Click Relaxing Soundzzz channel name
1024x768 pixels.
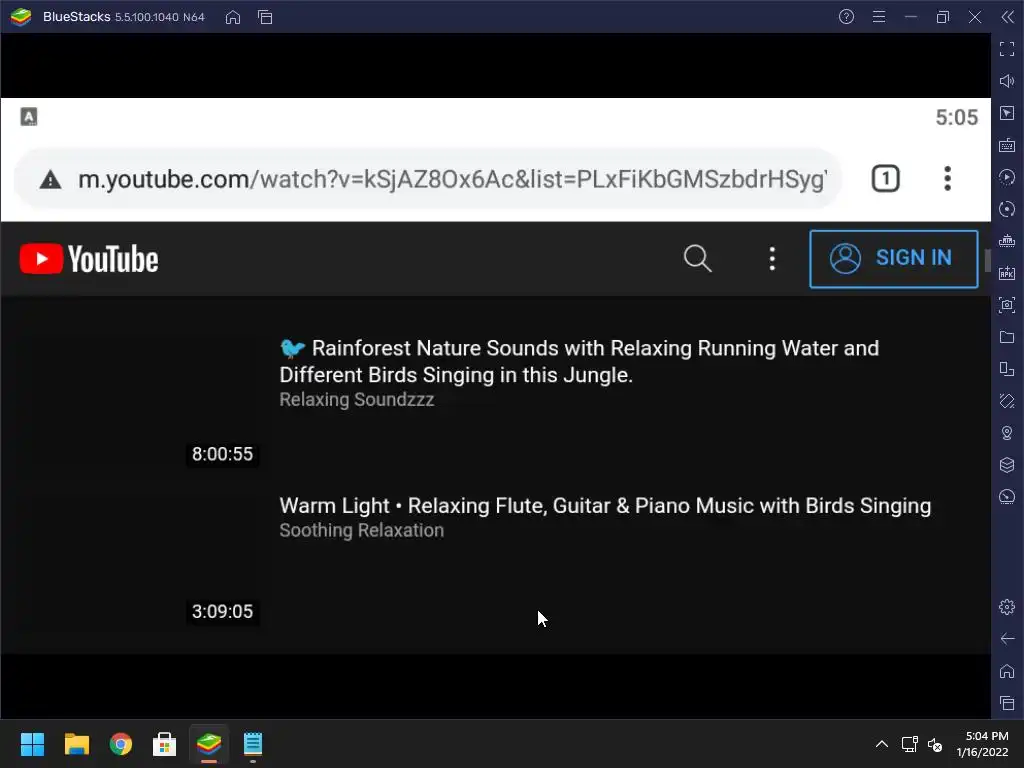coord(357,399)
